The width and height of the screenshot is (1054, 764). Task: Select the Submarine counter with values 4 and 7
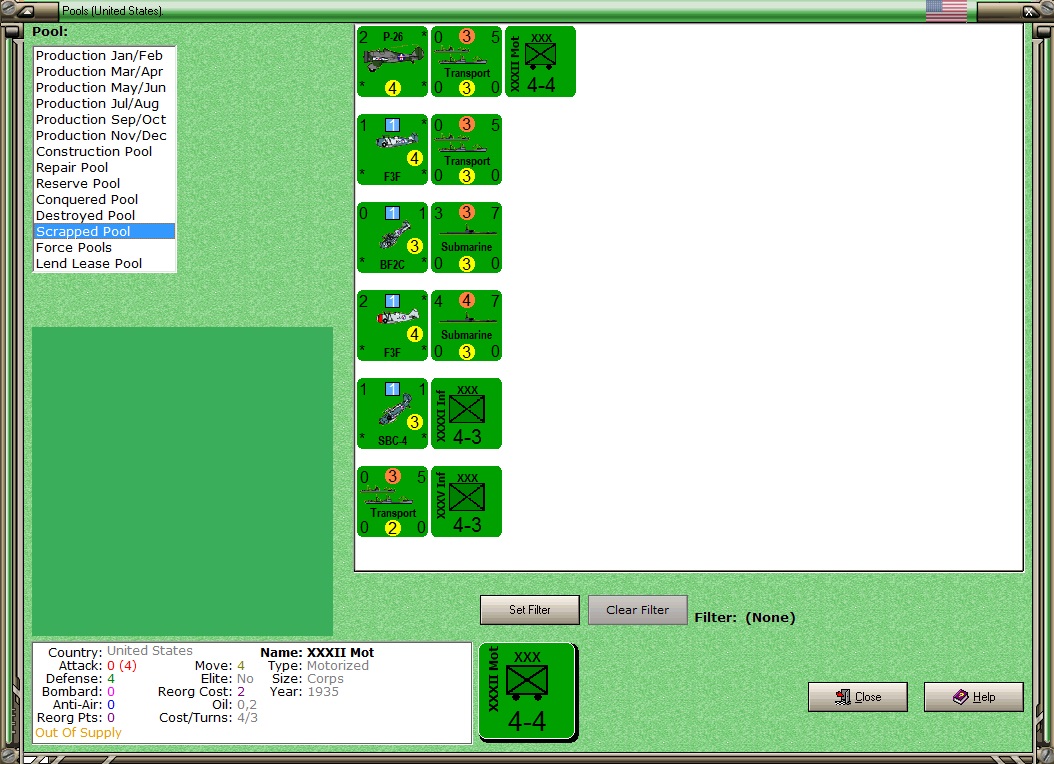467,325
